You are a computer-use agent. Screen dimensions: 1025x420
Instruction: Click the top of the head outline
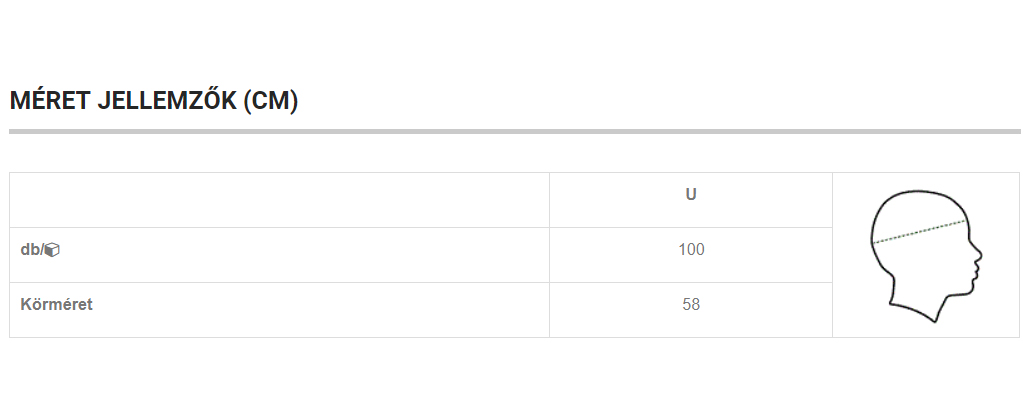[x=915, y=194]
